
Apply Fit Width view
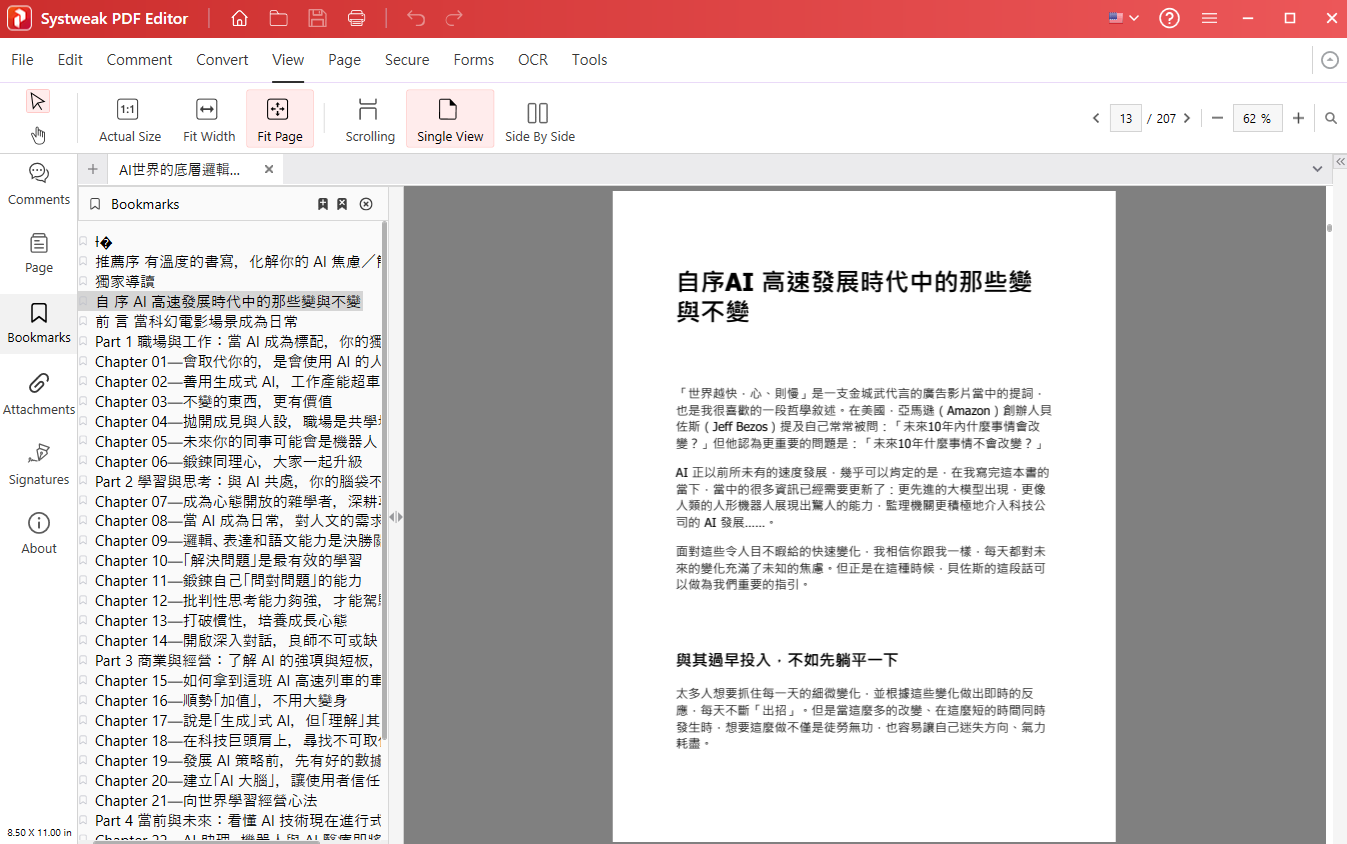[x=208, y=120]
